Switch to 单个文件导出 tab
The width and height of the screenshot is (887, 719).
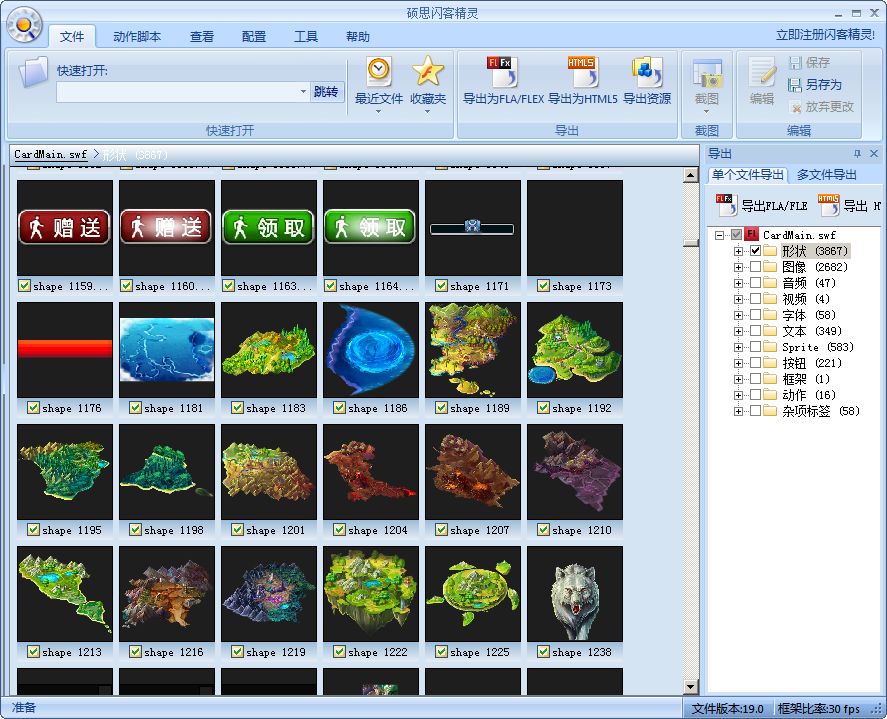747,175
